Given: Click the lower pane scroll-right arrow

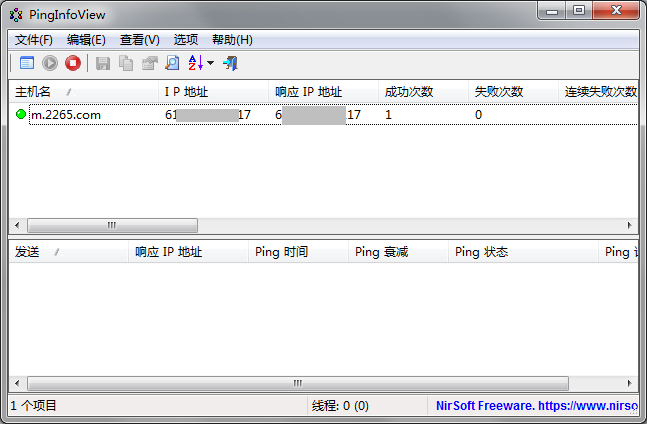Looking at the screenshot, I should point(630,383).
